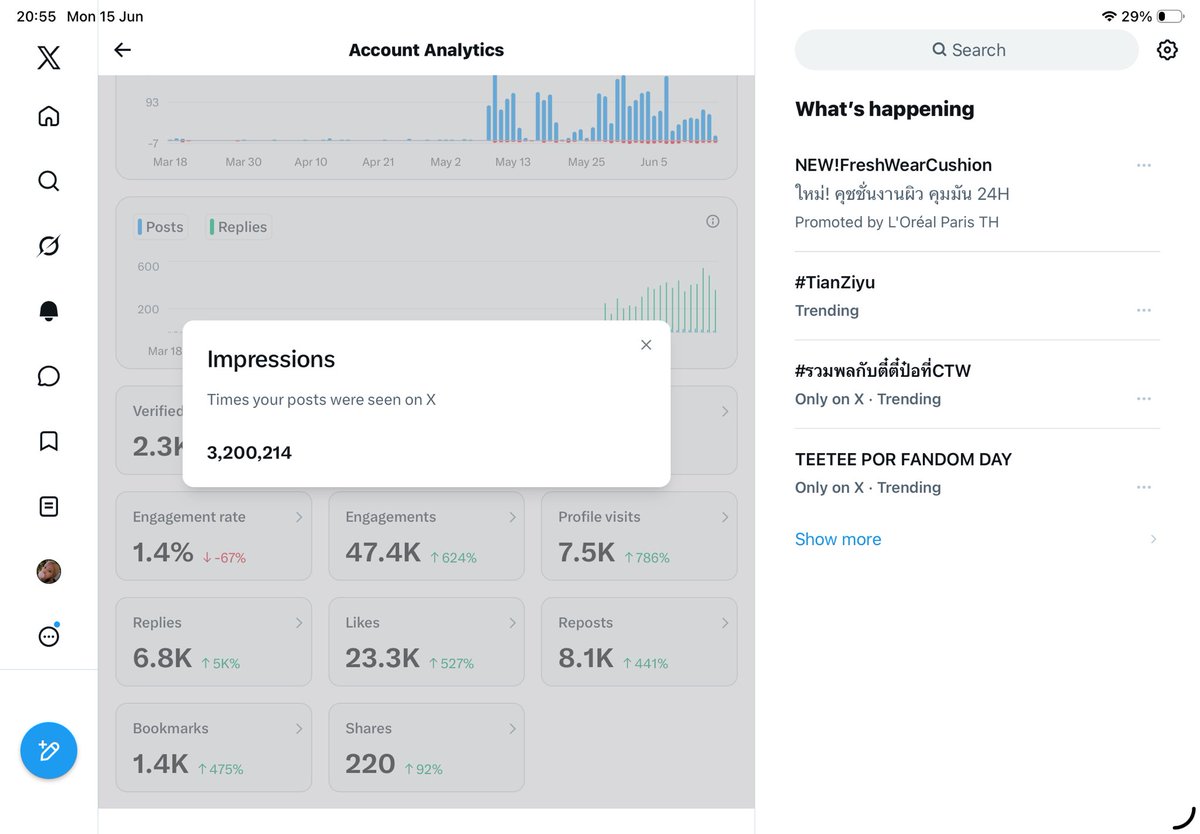Open Grok from the sidebar
Screen dimensions: 1200x834
click(48, 246)
